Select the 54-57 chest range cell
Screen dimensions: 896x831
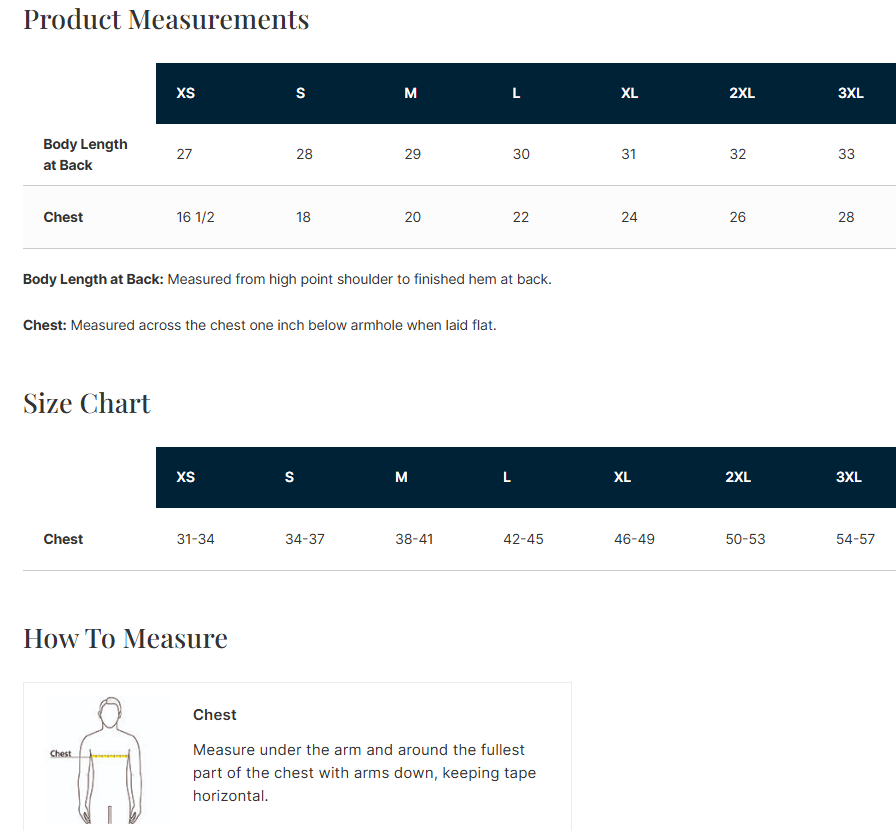pyautogui.click(x=855, y=539)
